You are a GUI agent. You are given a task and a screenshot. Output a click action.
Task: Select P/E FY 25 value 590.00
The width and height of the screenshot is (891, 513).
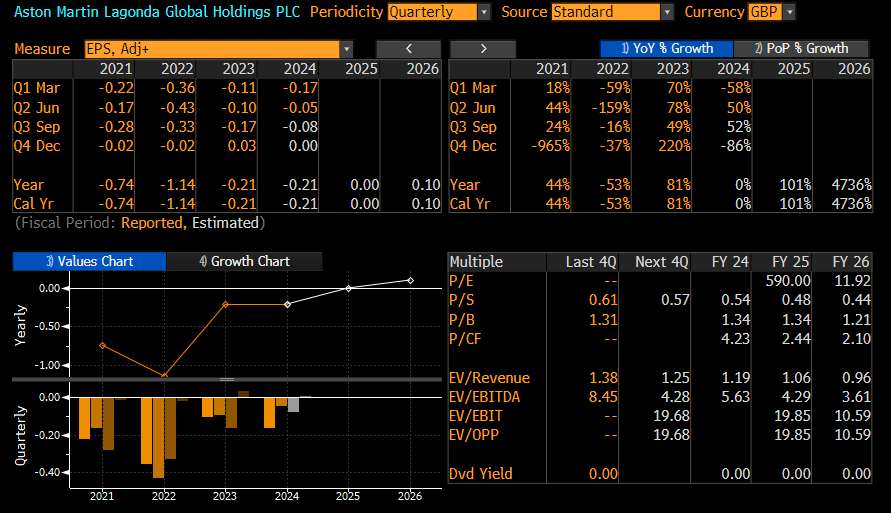(788, 281)
